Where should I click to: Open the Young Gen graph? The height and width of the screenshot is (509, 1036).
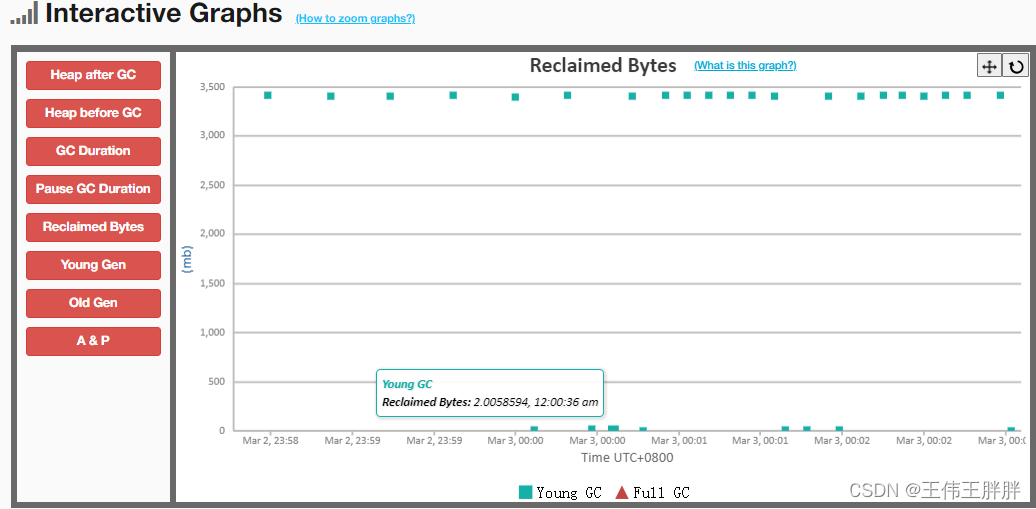pos(93,265)
